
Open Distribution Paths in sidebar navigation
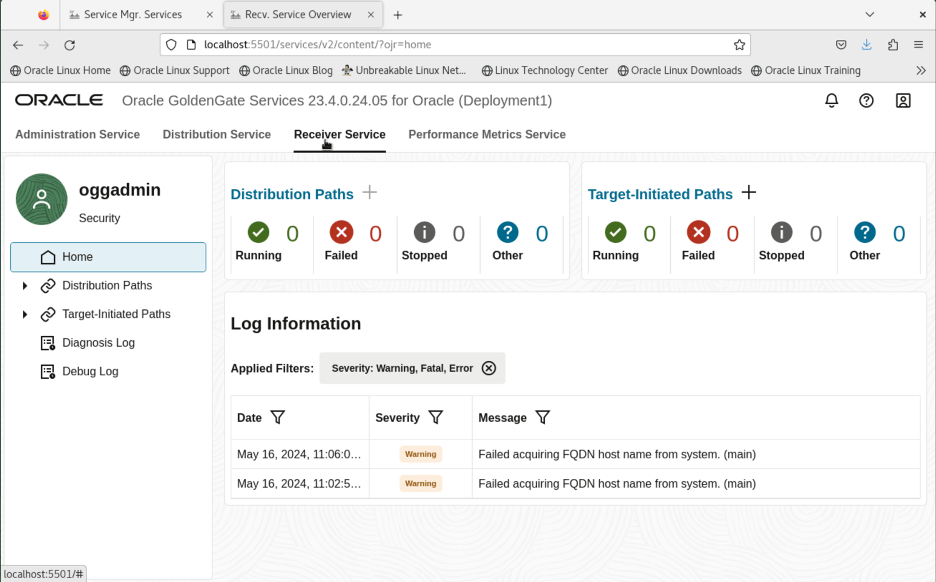tap(107, 286)
